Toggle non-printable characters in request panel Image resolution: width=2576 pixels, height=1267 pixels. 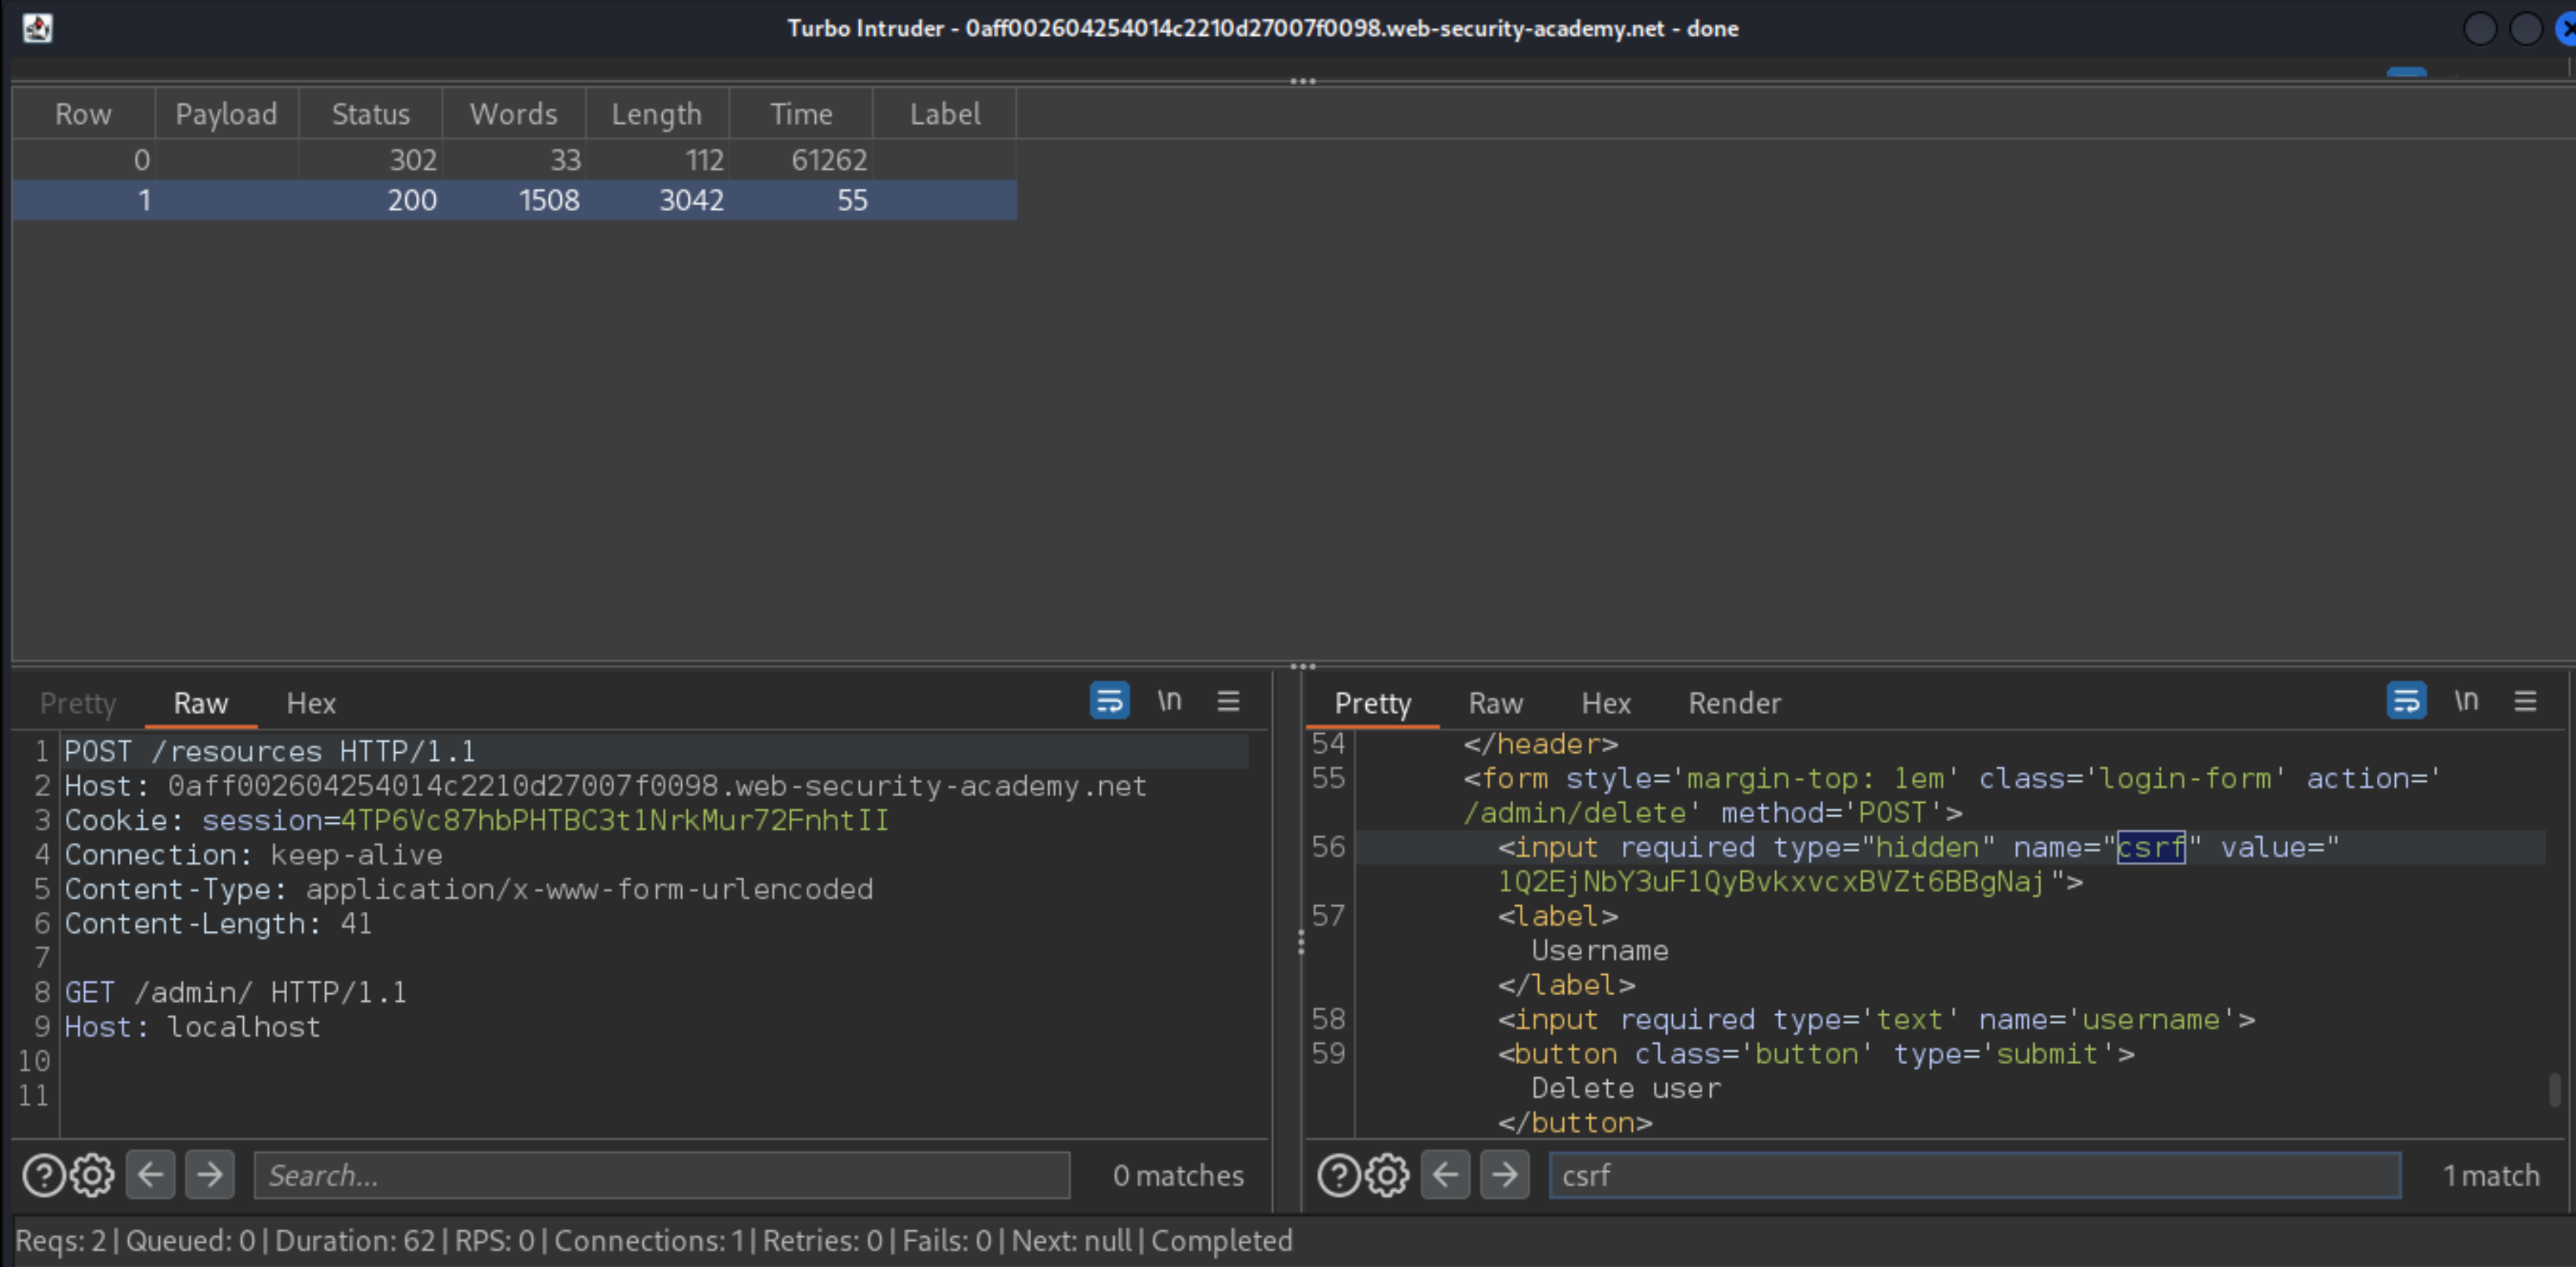point(1169,701)
